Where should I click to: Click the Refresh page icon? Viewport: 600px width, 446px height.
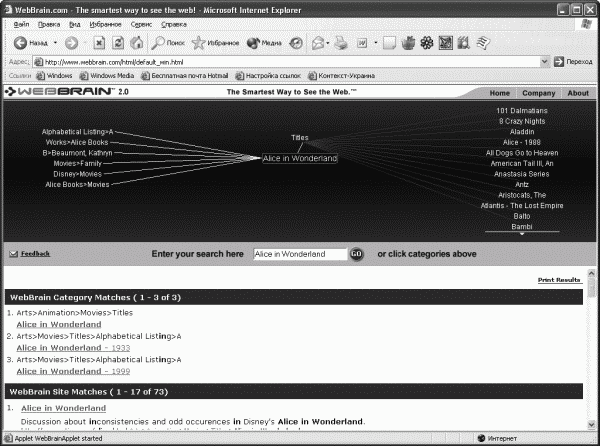tap(118, 43)
